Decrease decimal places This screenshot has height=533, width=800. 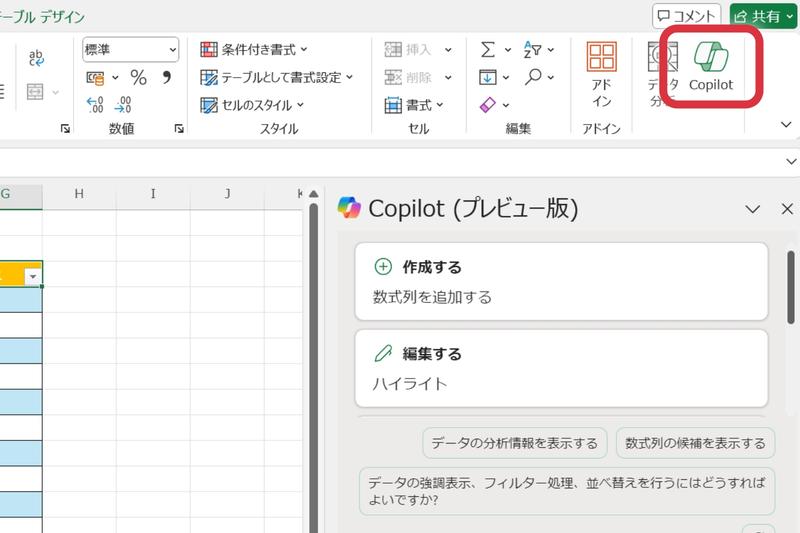pyautogui.click(x=123, y=105)
